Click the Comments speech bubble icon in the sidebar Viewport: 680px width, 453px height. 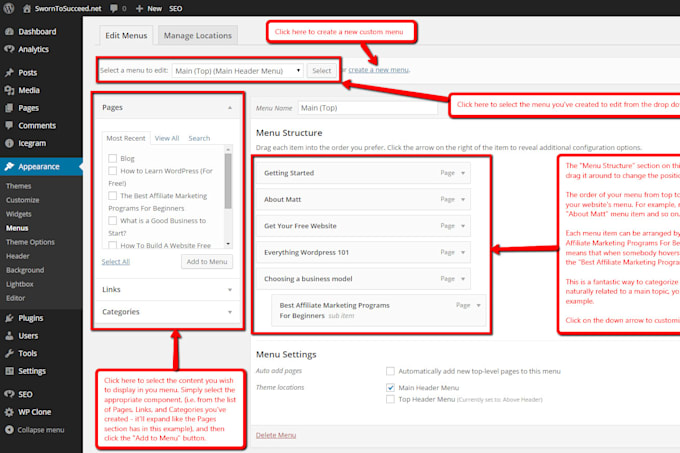click(9, 126)
